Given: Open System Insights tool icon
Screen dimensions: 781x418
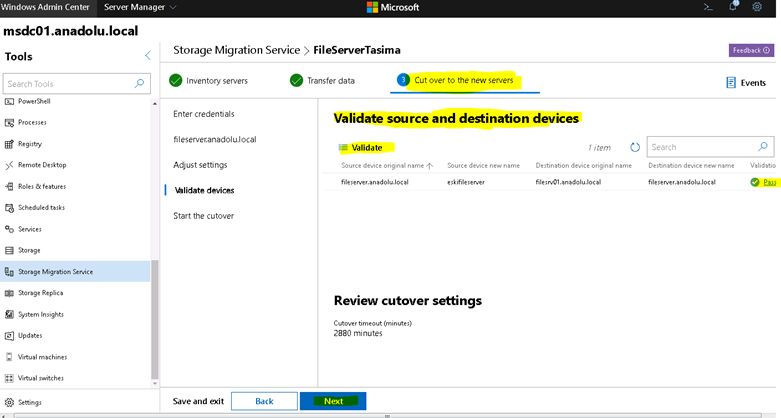Looking at the screenshot, I should pyautogui.click(x=9, y=314).
